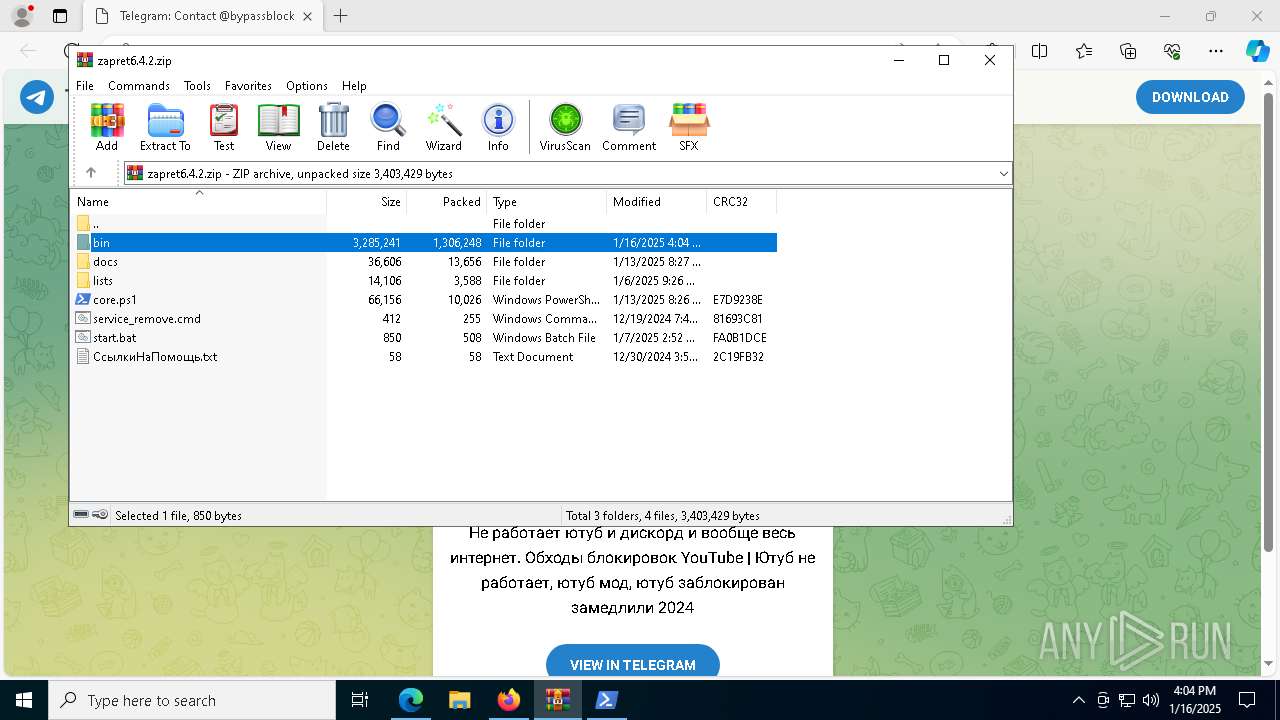
Task: Open the notifications center icon
Action: tap(1247, 700)
